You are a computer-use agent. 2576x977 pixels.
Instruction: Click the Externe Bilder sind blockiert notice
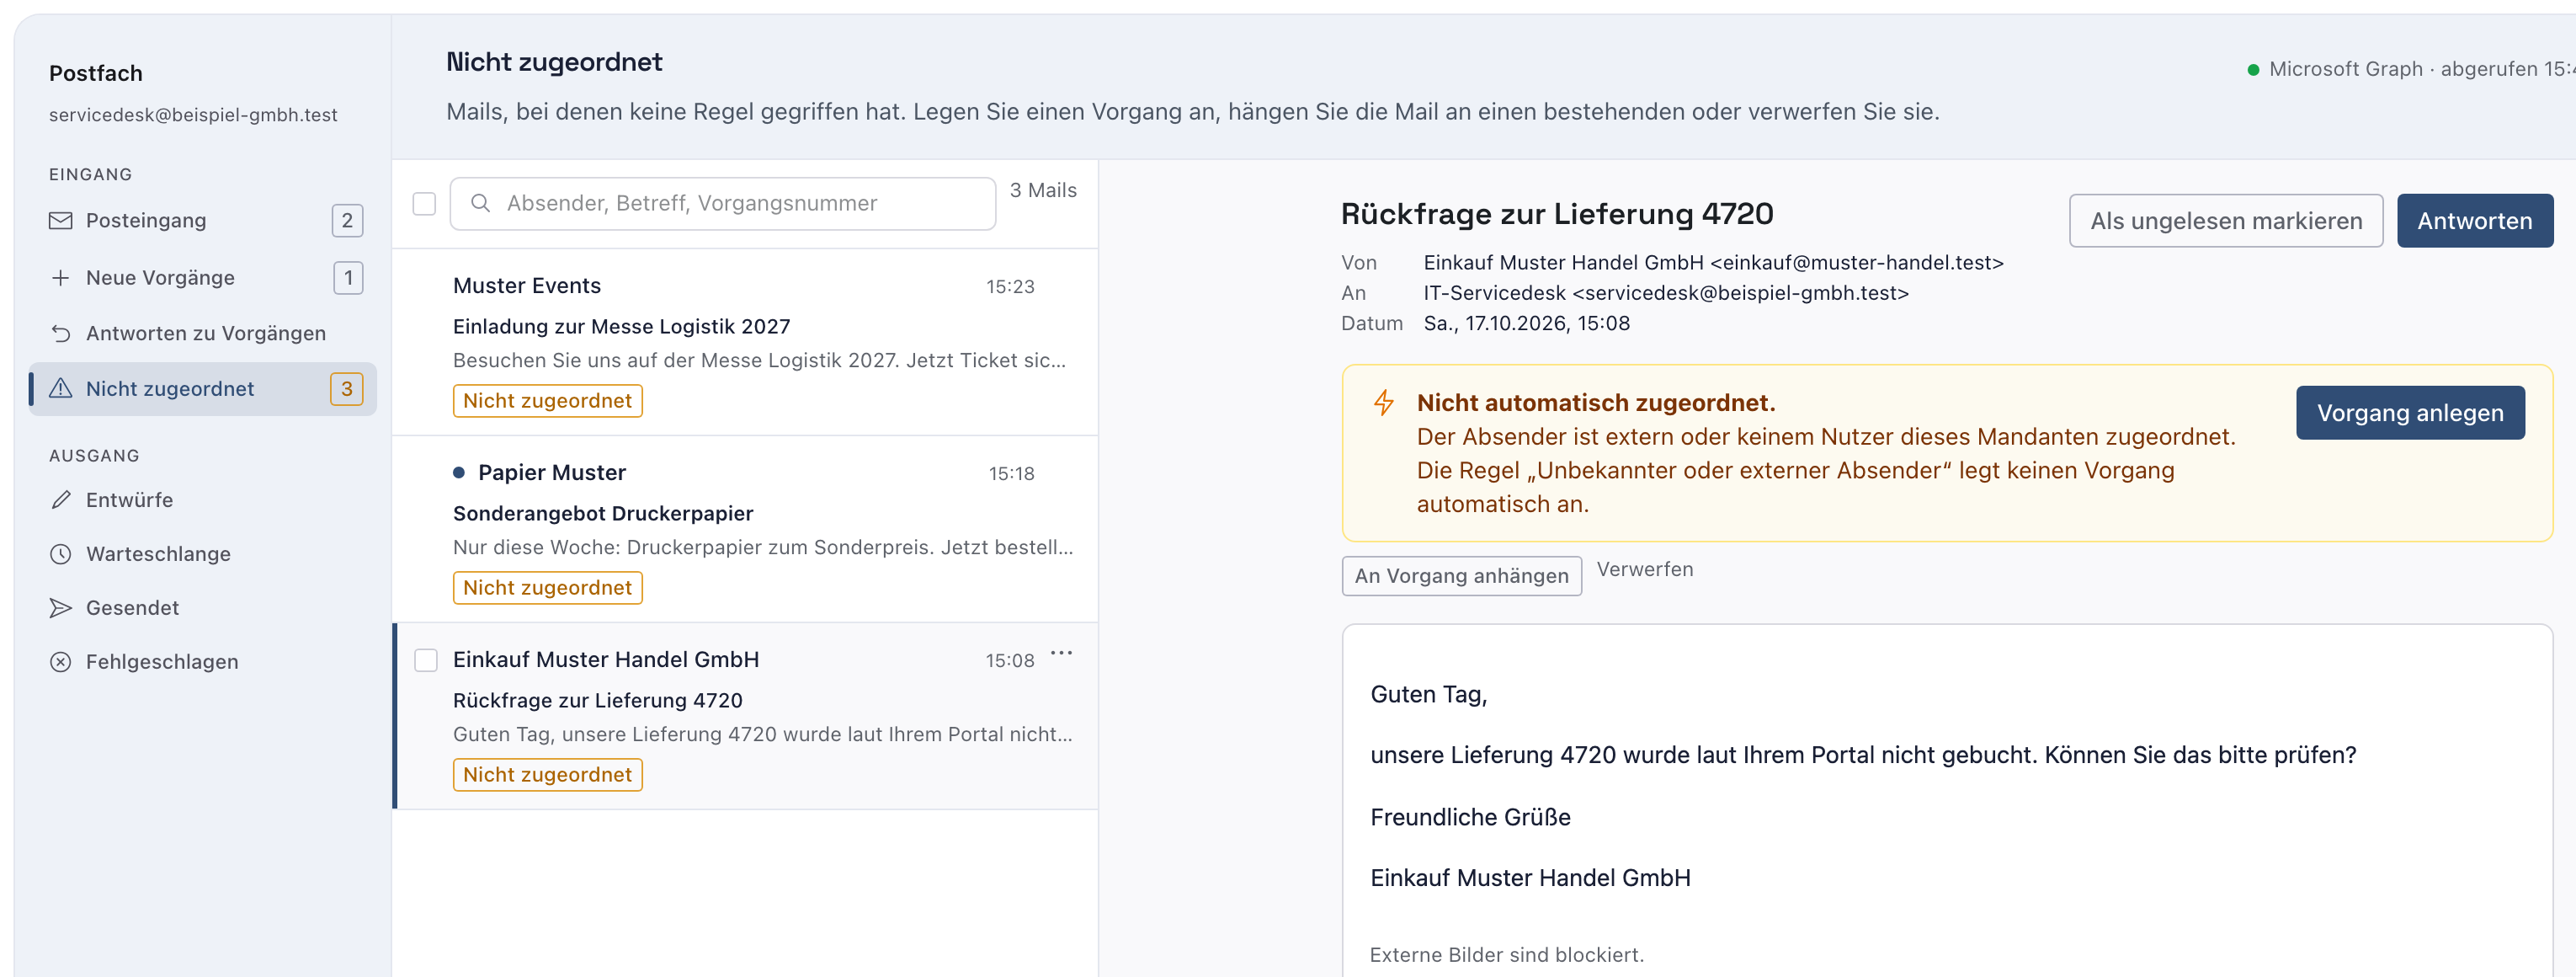pyautogui.click(x=1506, y=954)
